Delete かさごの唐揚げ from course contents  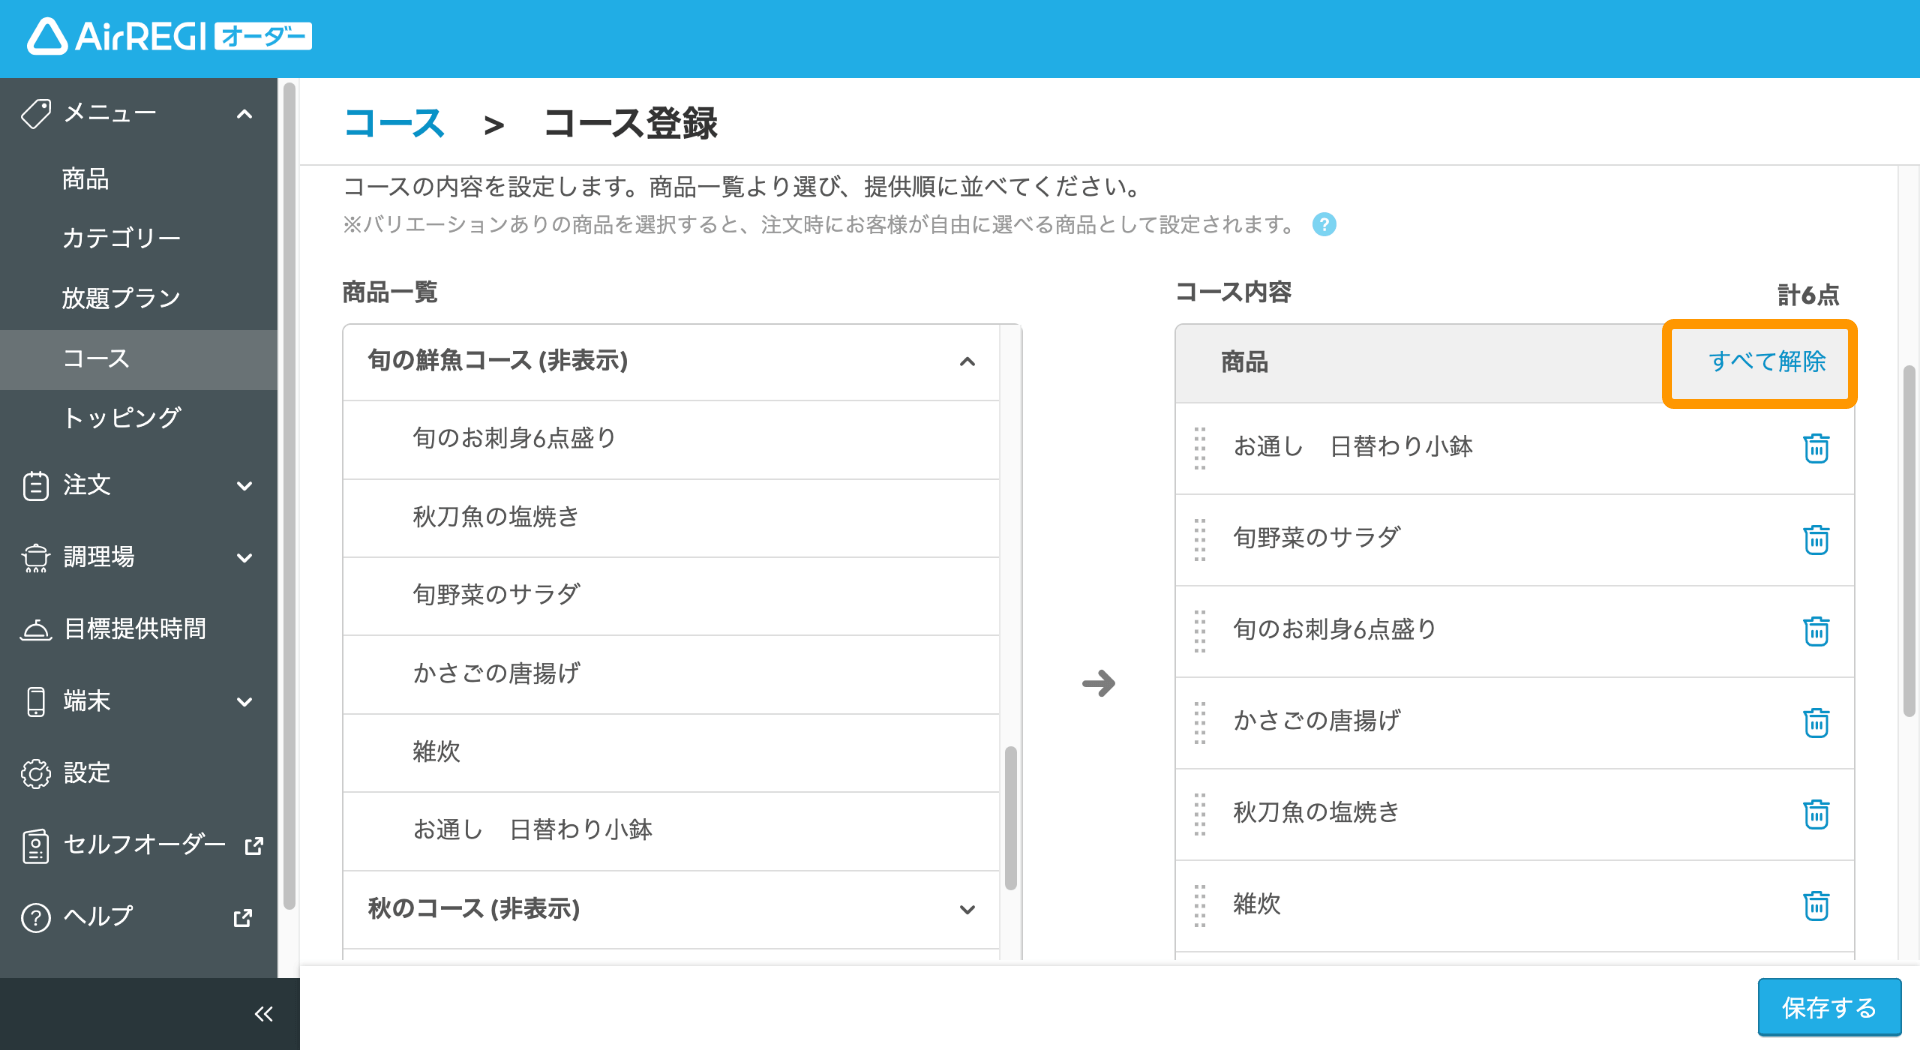click(x=1816, y=722)
